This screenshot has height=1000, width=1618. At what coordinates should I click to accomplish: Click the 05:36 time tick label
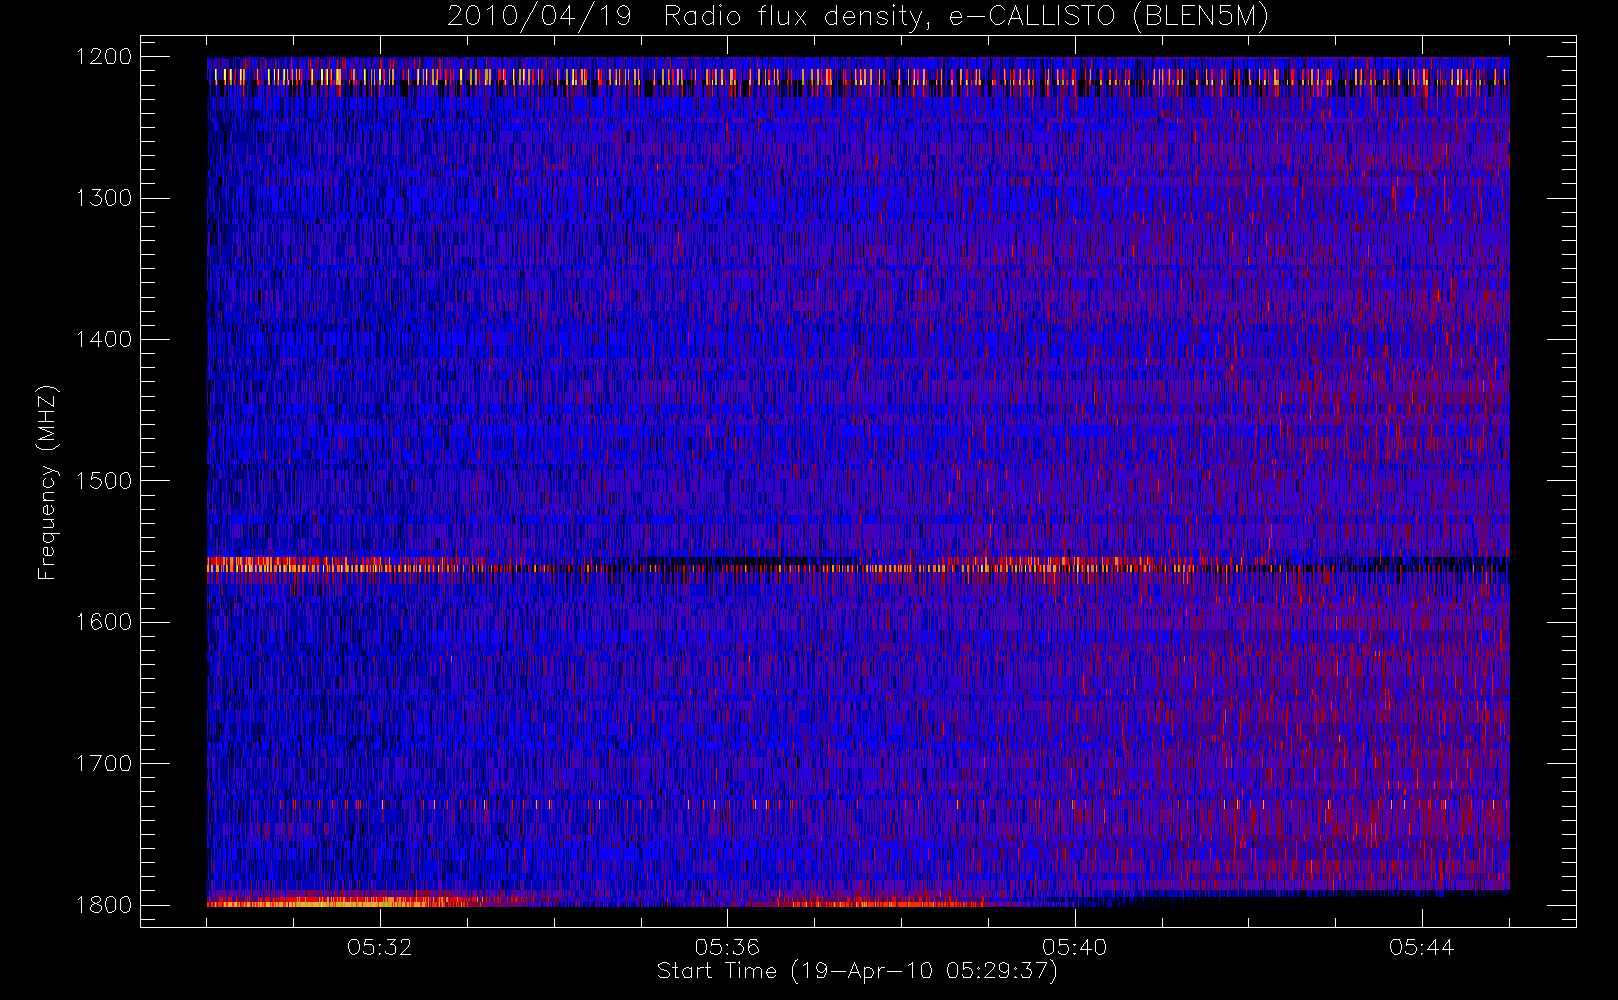(x=727, y=947)
